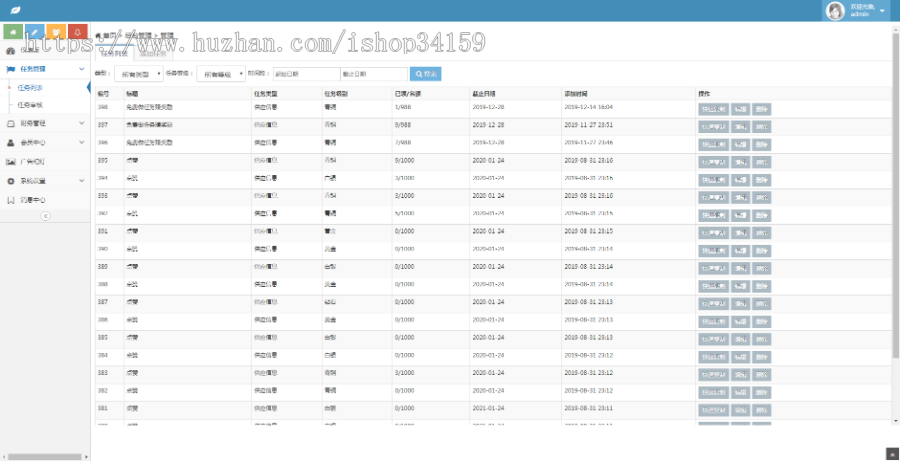Screen dimensions: 900x461
Task: Click the blue pencil shortcut icon
Action: (x=34, y=31)
